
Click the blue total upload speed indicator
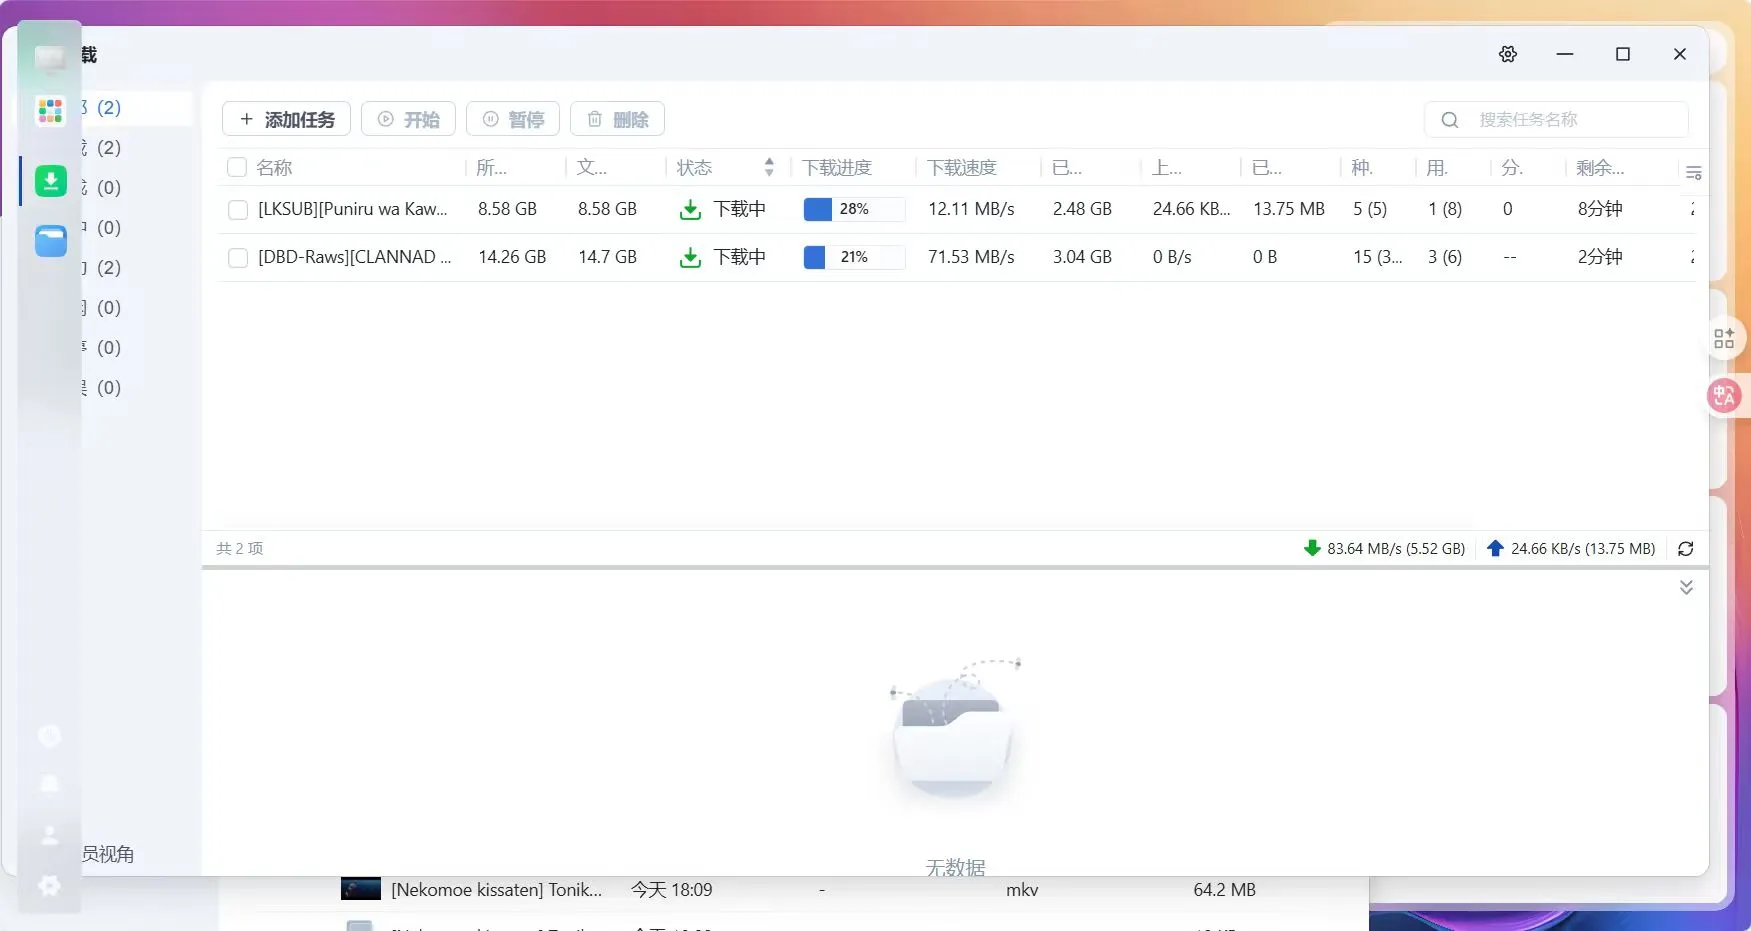coord(1571,548)
